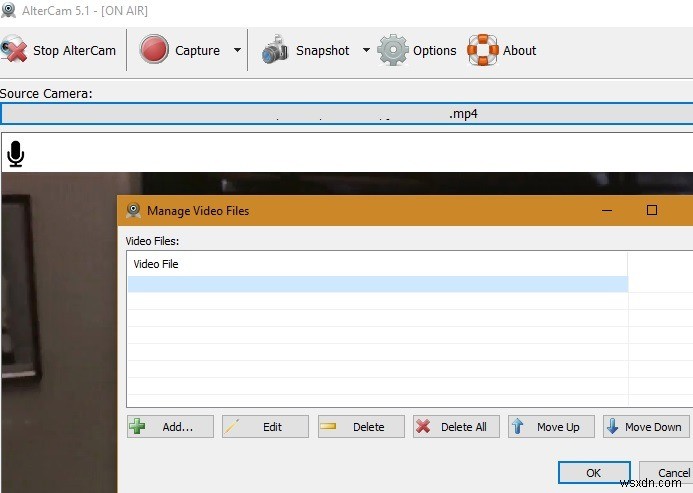Click the red Capture record icon
The height and width of the screenshot is (493, 693).
[154, 49]
